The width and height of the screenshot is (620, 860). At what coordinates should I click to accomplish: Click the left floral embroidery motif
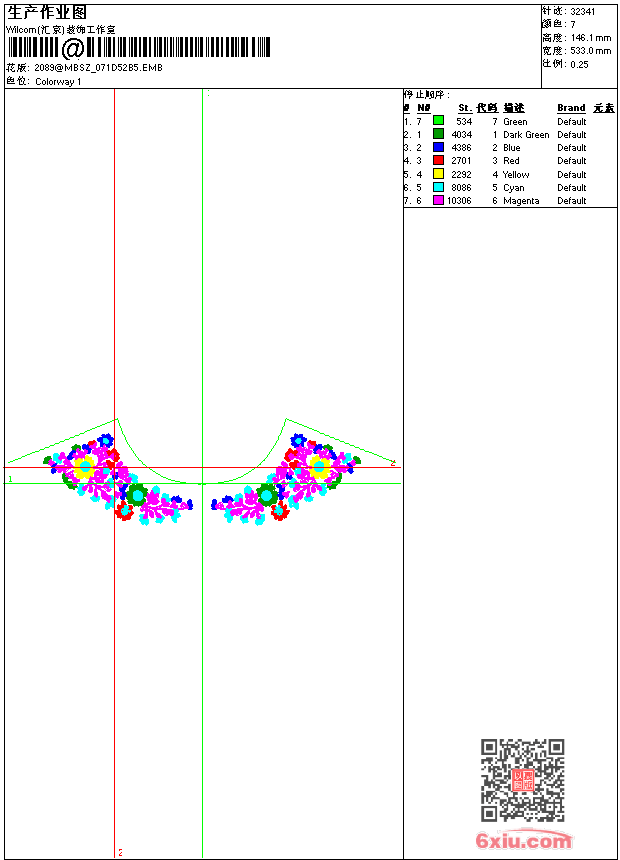click(x=119, y=479)
